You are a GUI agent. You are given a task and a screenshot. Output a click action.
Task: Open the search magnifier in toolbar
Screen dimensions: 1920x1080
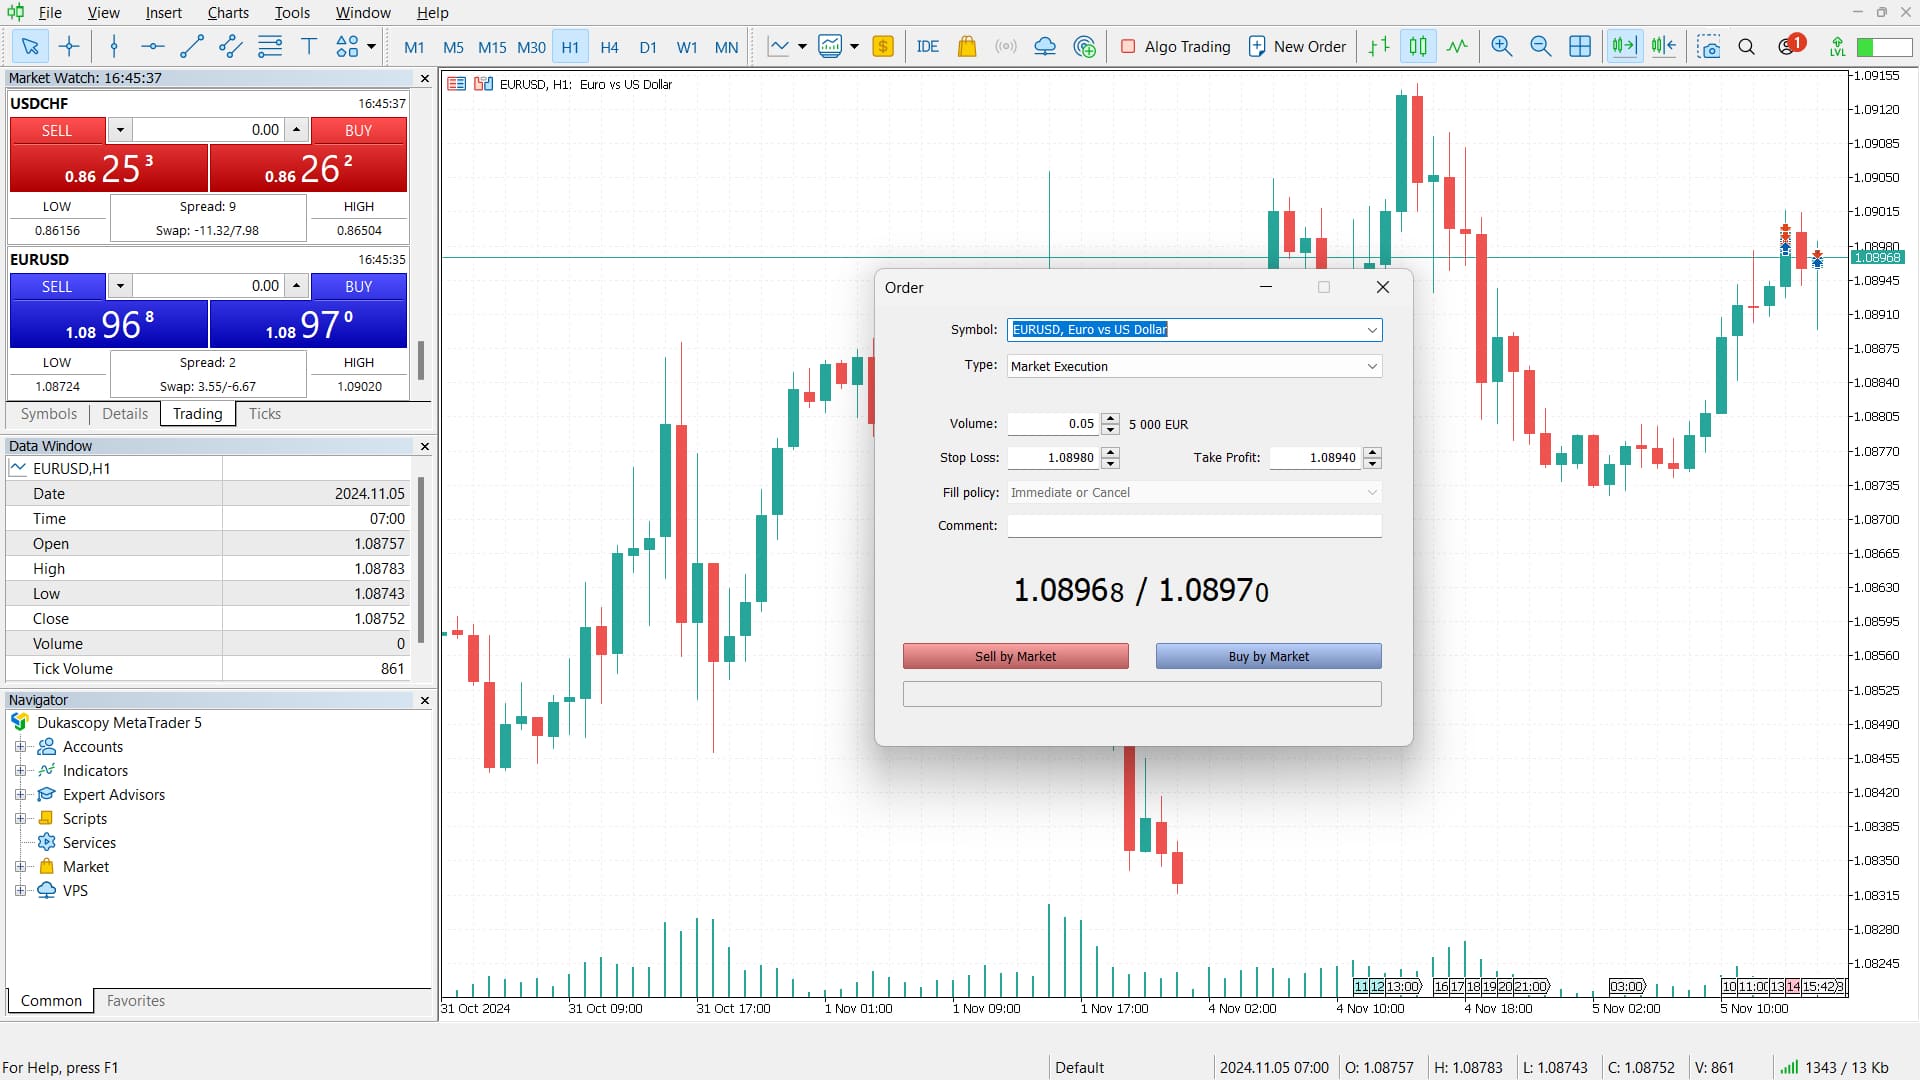(1747, 46)
